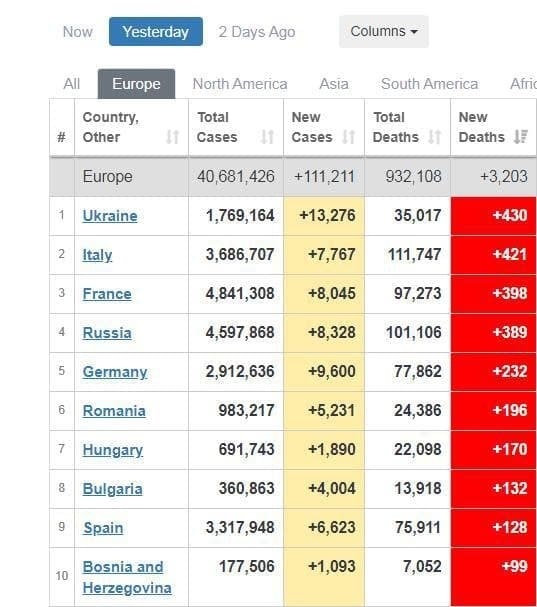This screenshot has height=607, width=537.
Task: Open the Ukraine country link
Action: point(110,216)
